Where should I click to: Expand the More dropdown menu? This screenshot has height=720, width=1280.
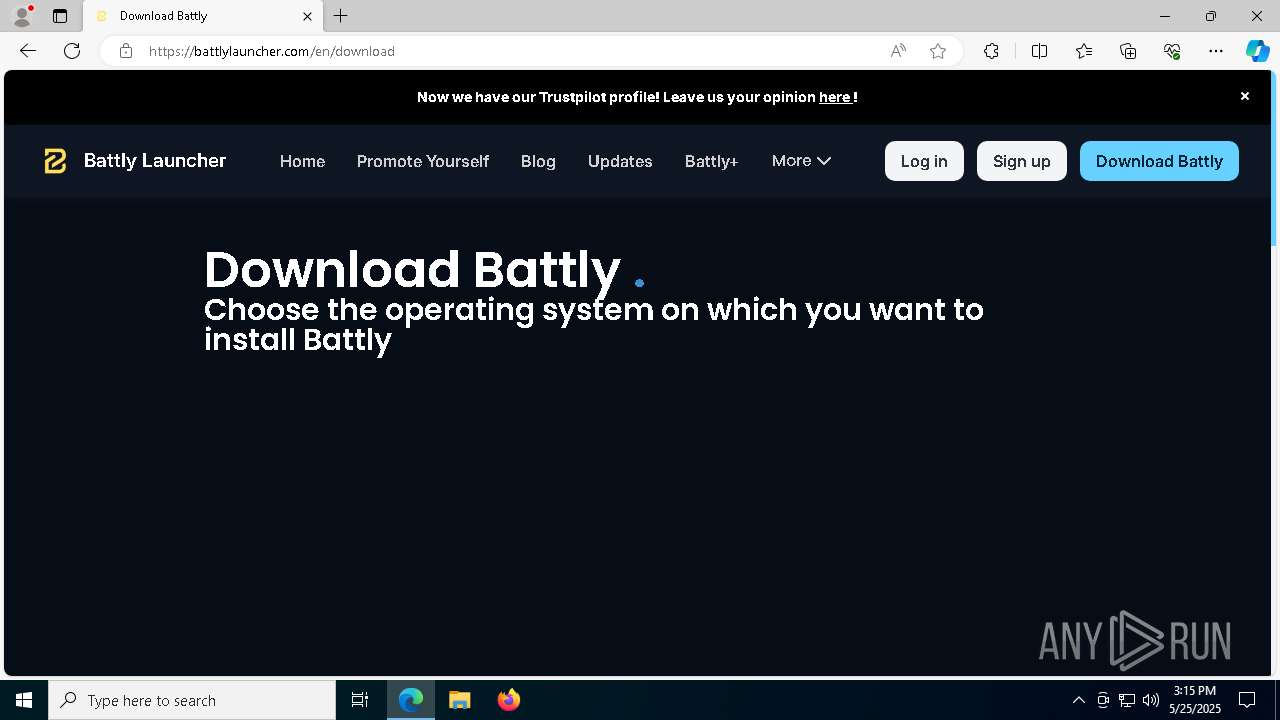pos(801,161)
